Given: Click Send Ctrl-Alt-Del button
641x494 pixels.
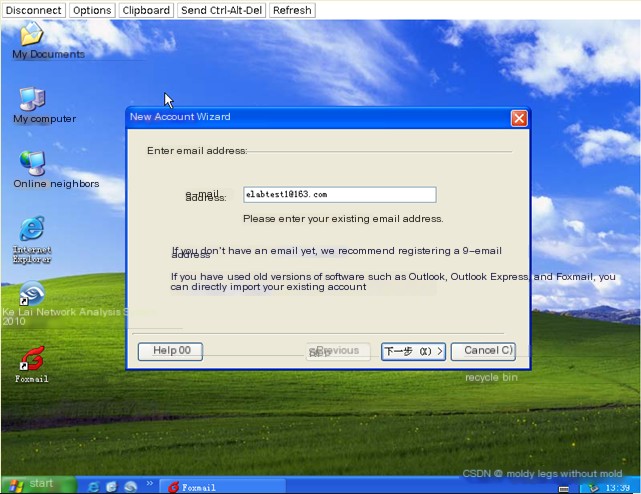Looking at the screenshot, I should (222, 10).
